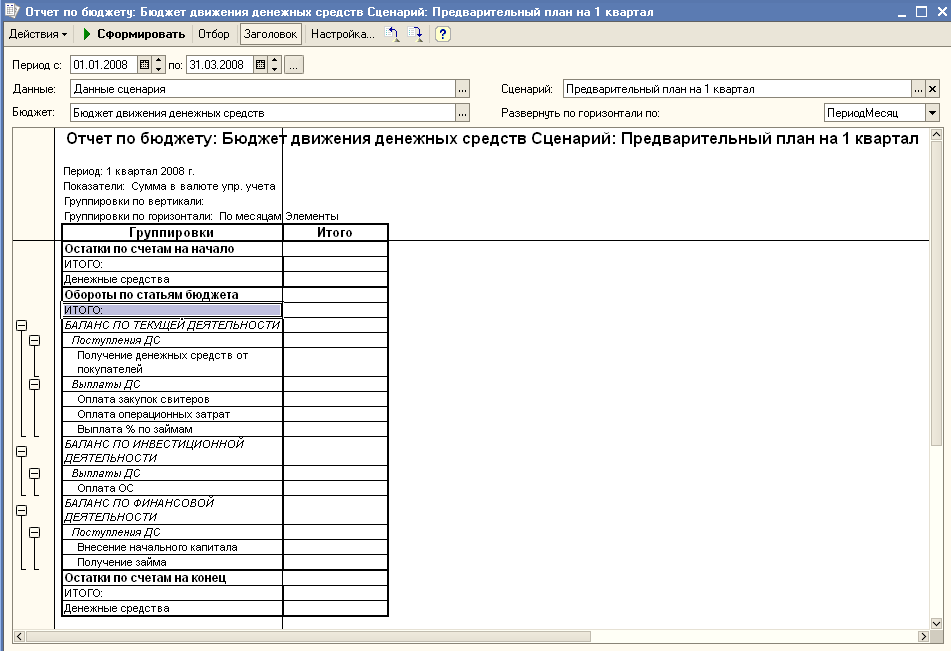This screenshot has height=651, width=951.
Task: Click the Бюджет field
Action: click(x=263, y=113)
